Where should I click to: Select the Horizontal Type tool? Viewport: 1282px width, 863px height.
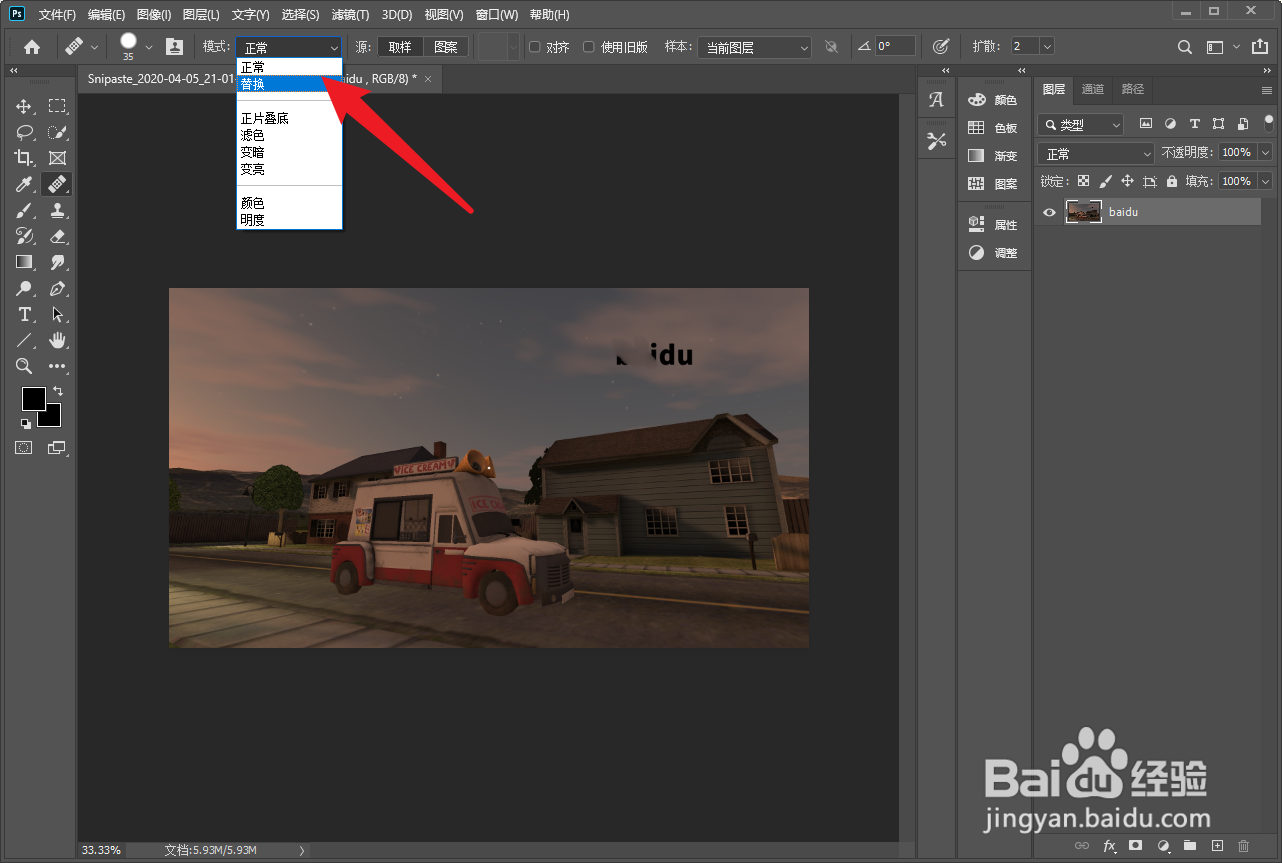tap(24, 314)
